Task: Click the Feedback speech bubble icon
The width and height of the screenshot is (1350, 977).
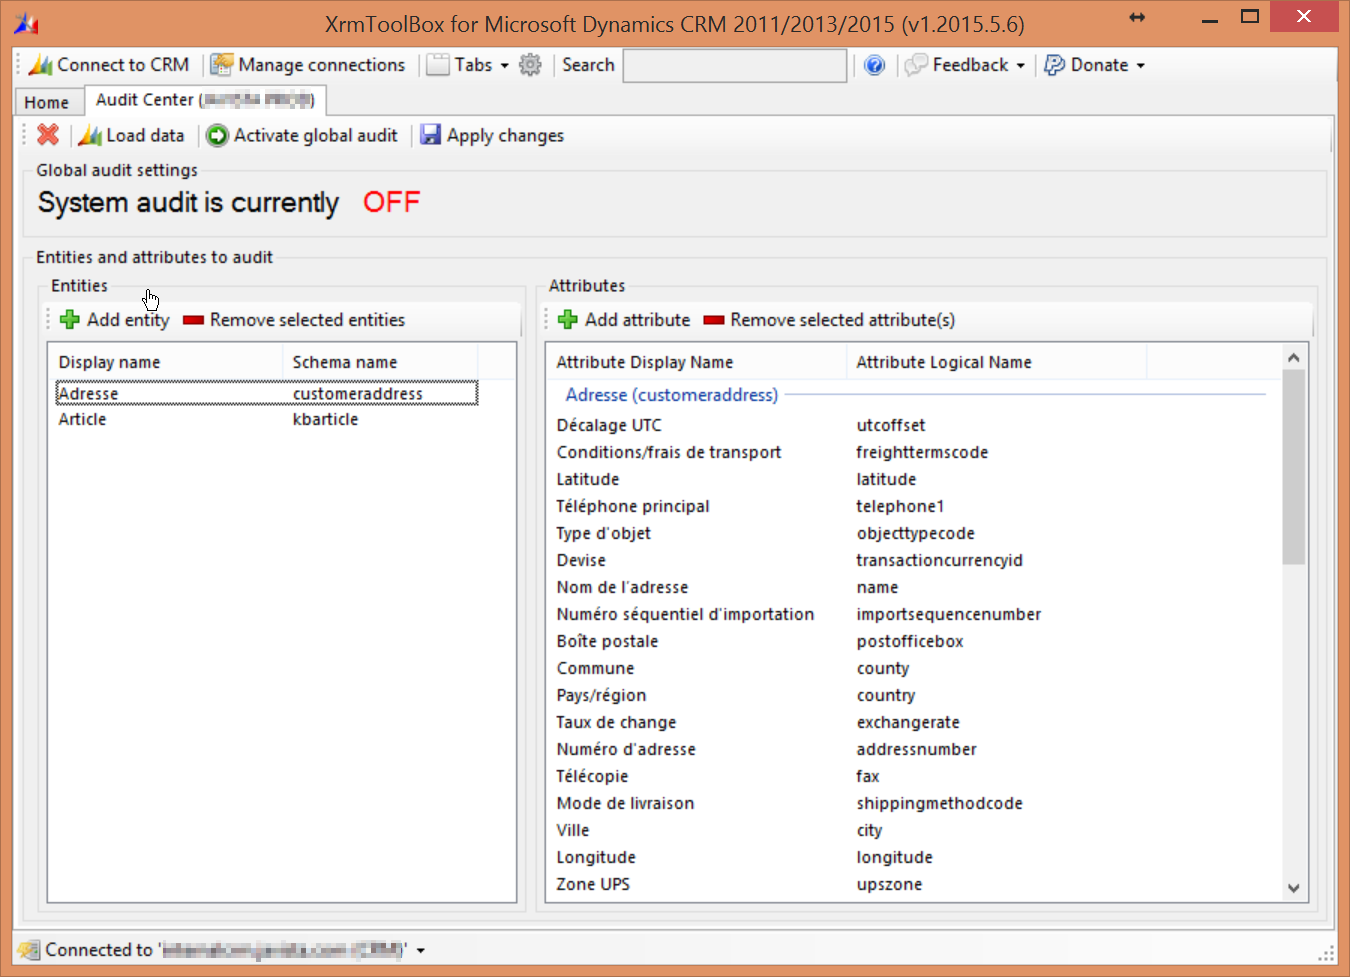Action: pos(916,65)
